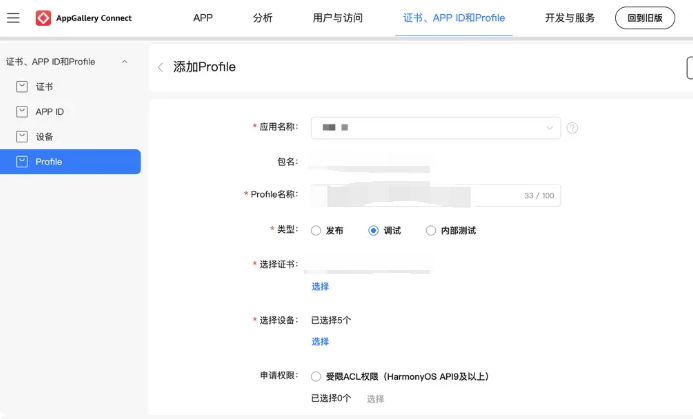Click the 设备 sidebar icon

click(x=22, y=137)
